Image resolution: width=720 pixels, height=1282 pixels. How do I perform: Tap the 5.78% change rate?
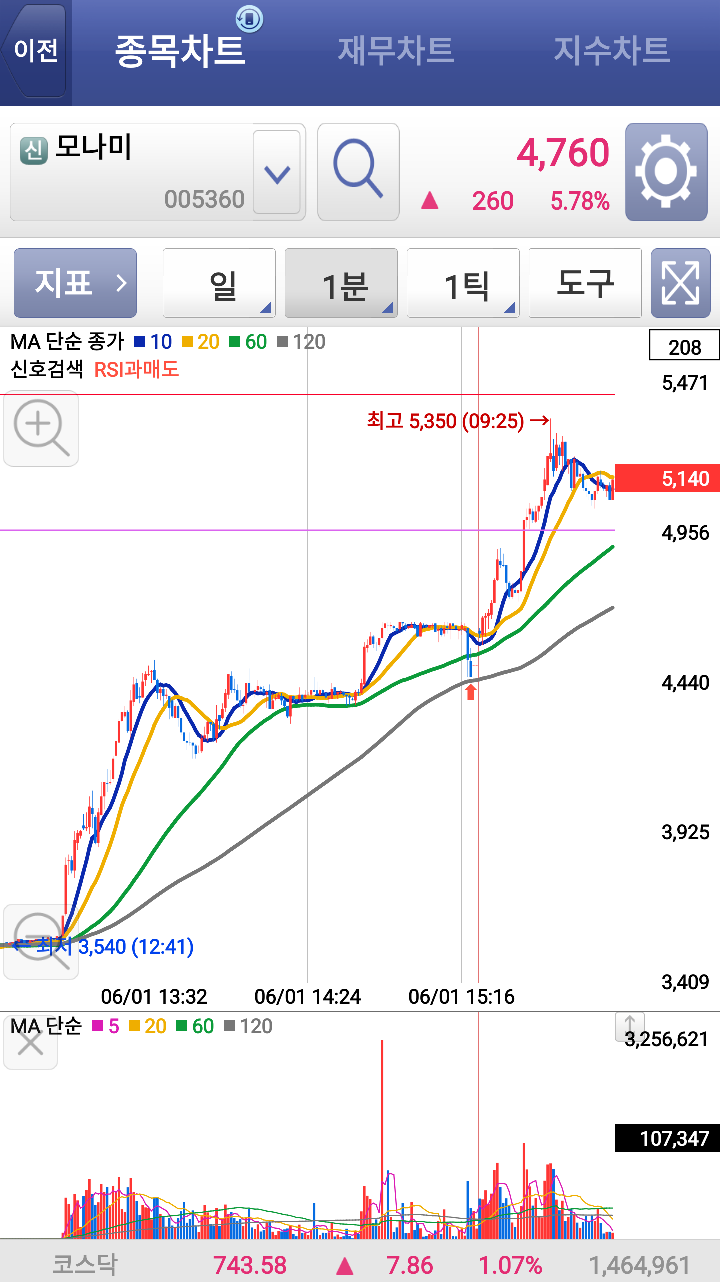[580, 201]
